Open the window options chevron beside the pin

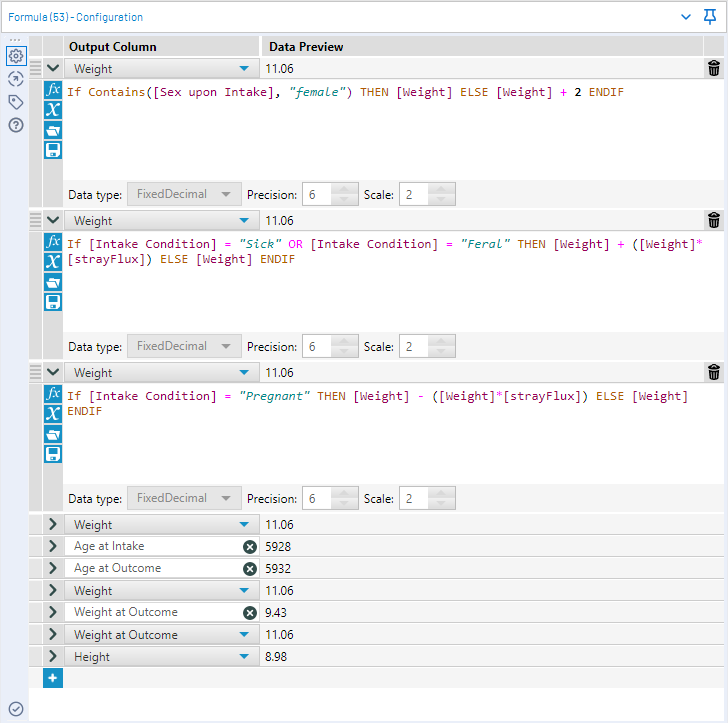[686, 17]
